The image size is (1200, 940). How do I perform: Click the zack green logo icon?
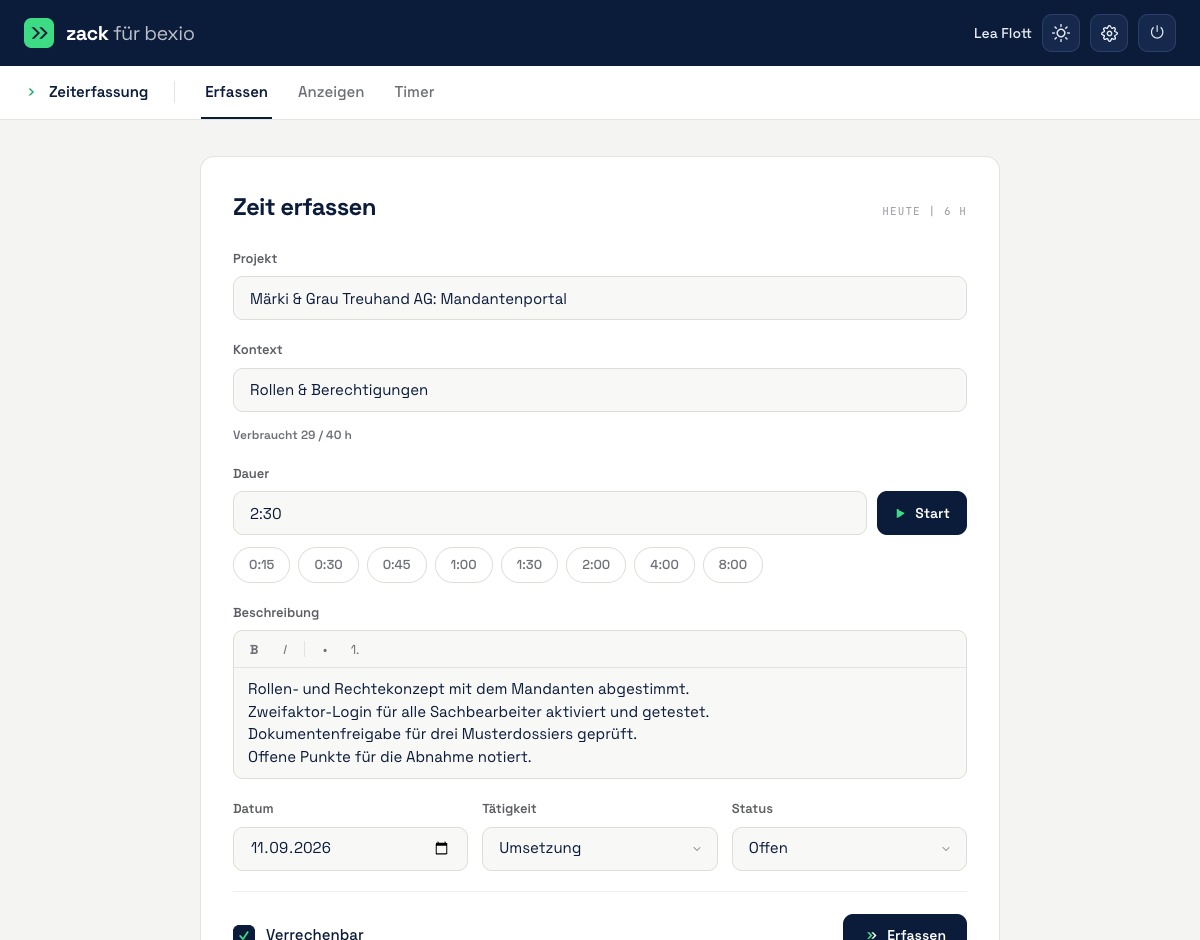pyautogui.click(x=39, y=33)
